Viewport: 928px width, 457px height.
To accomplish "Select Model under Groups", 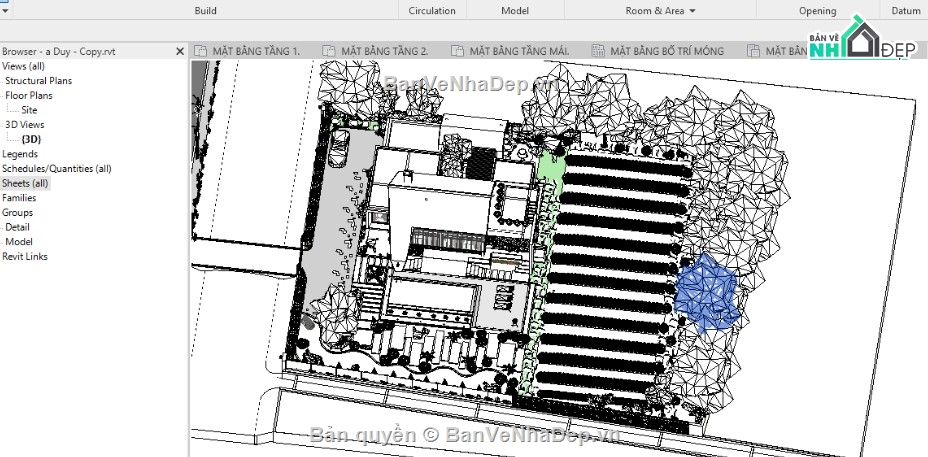I will tap(19, 242).
